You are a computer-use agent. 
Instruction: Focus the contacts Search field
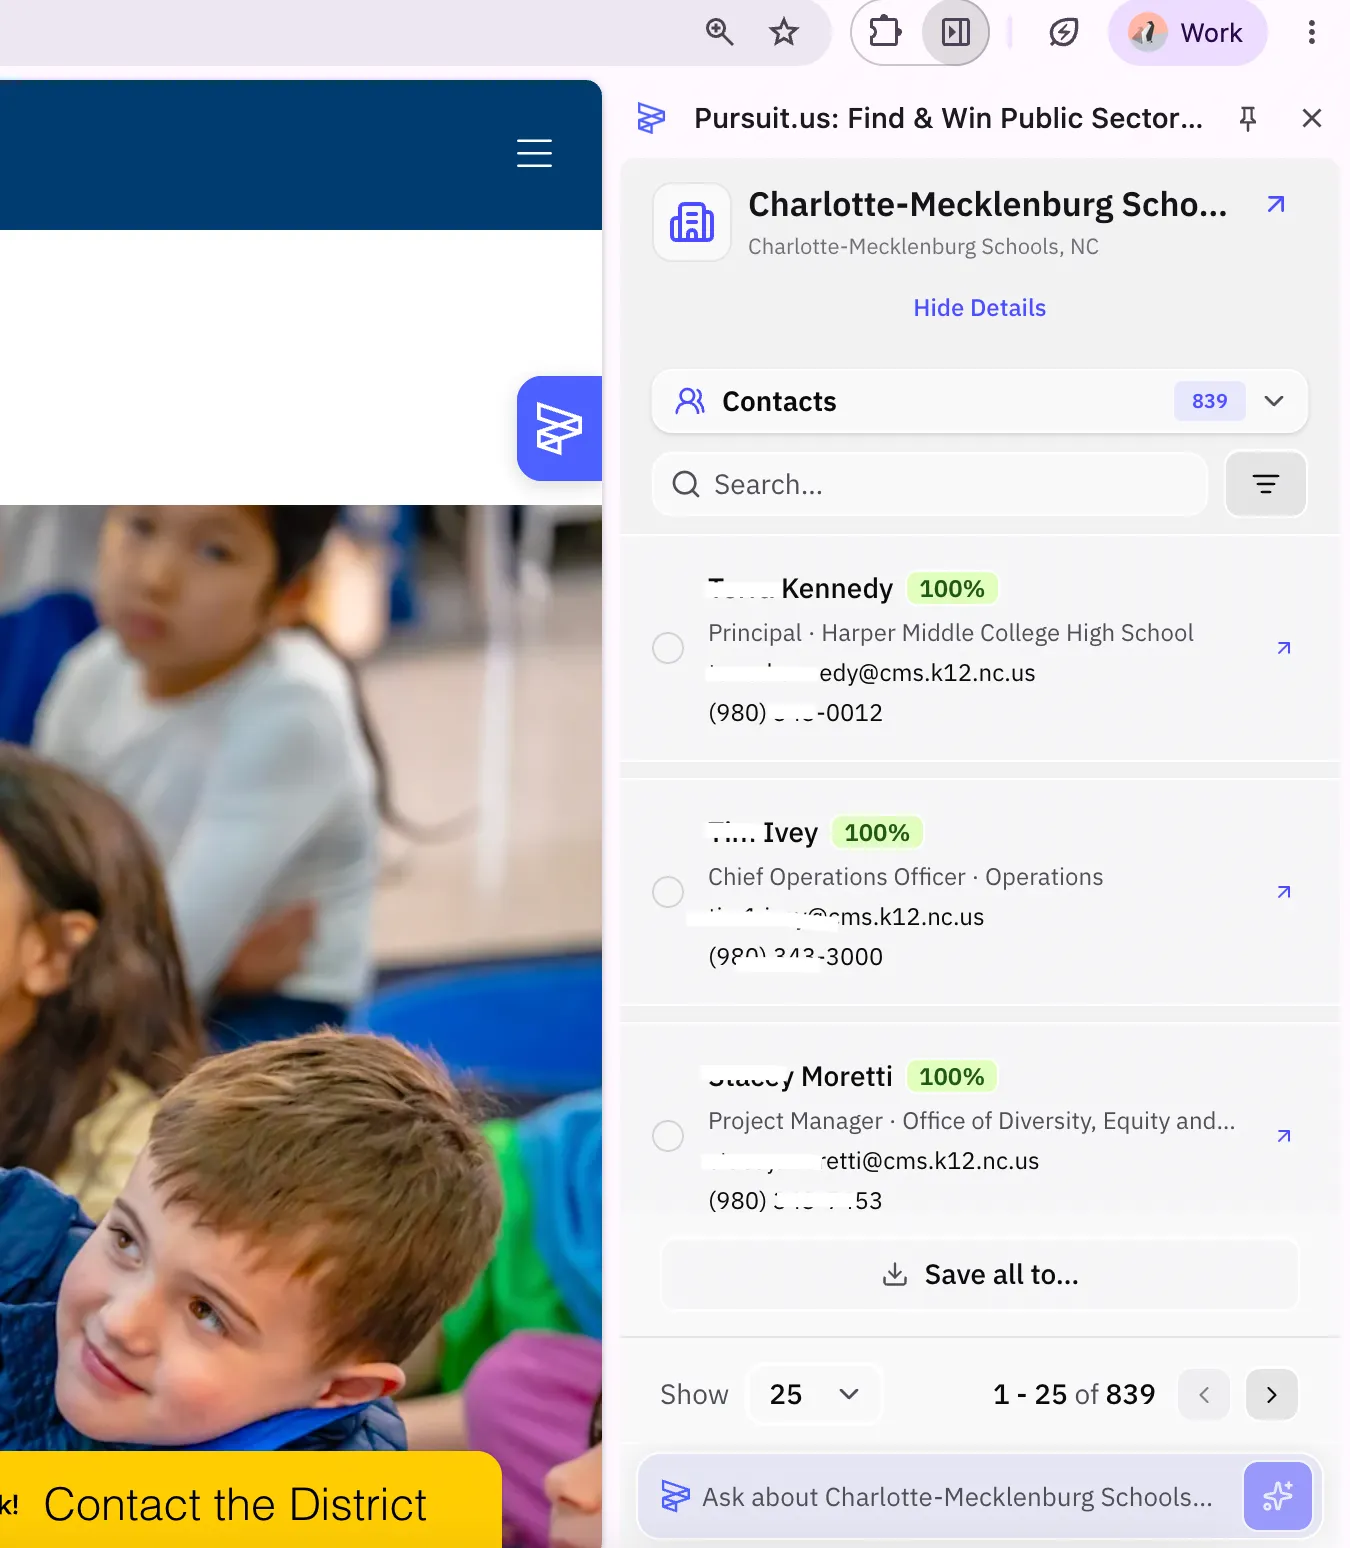point(930,484)
